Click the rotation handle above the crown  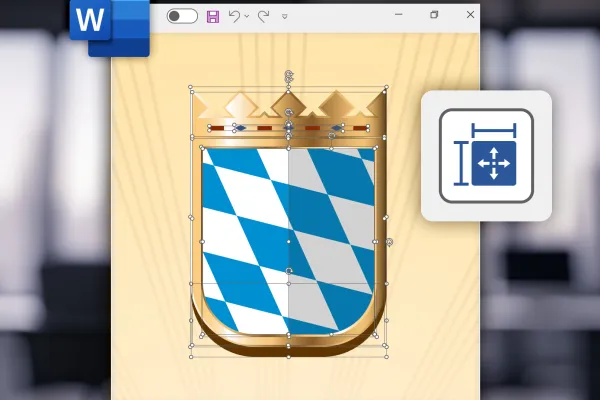pyautogui.click(x=289, y=75)
